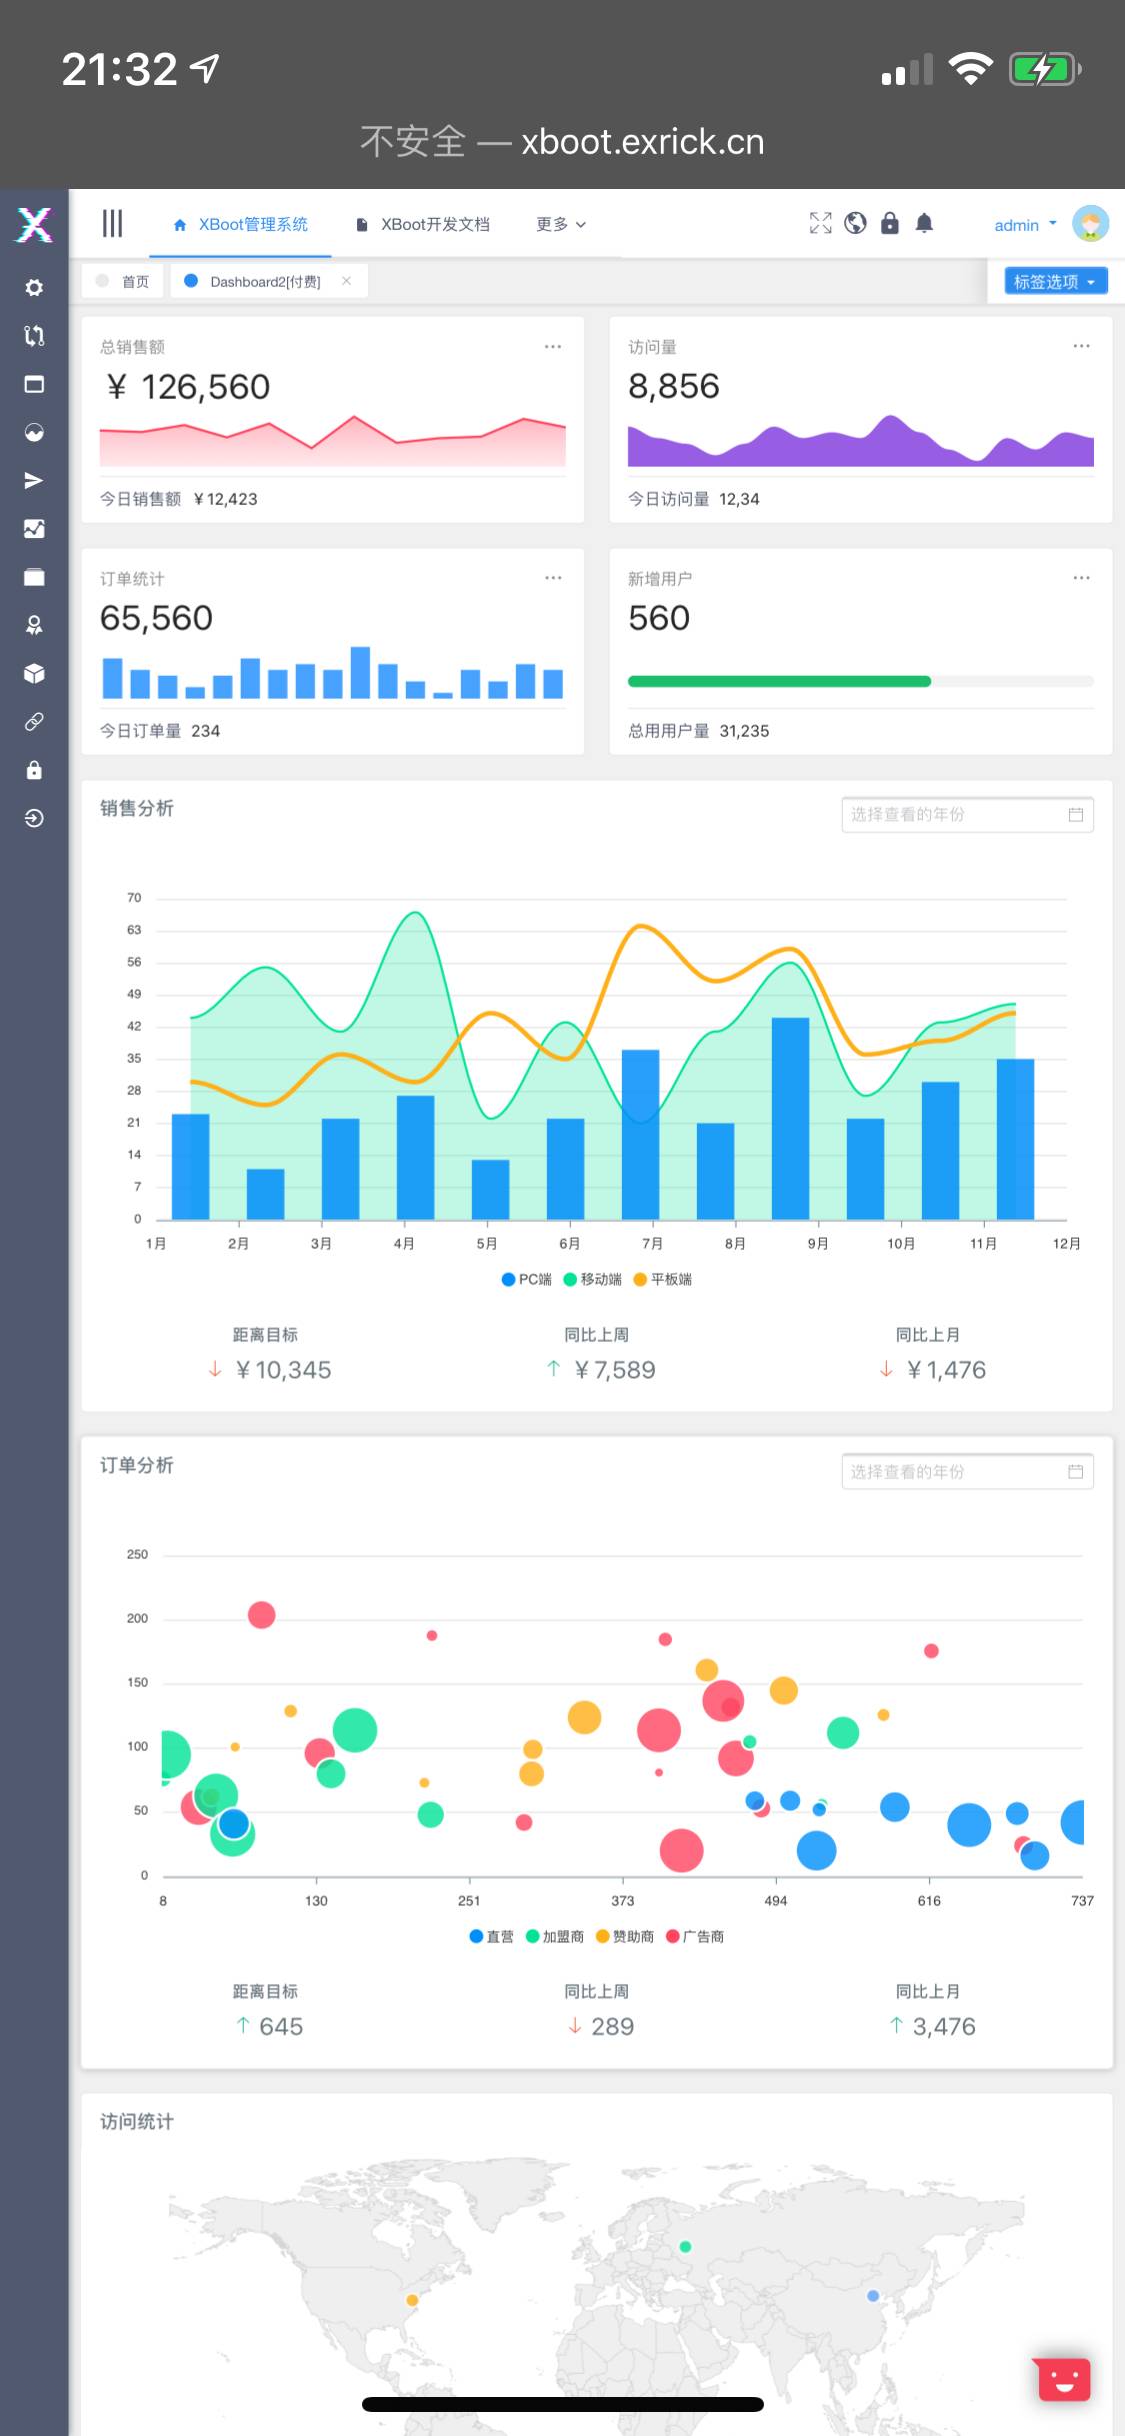Toggle 移动端 legend series
1125x2436 pixels.
coord(593,1279)
